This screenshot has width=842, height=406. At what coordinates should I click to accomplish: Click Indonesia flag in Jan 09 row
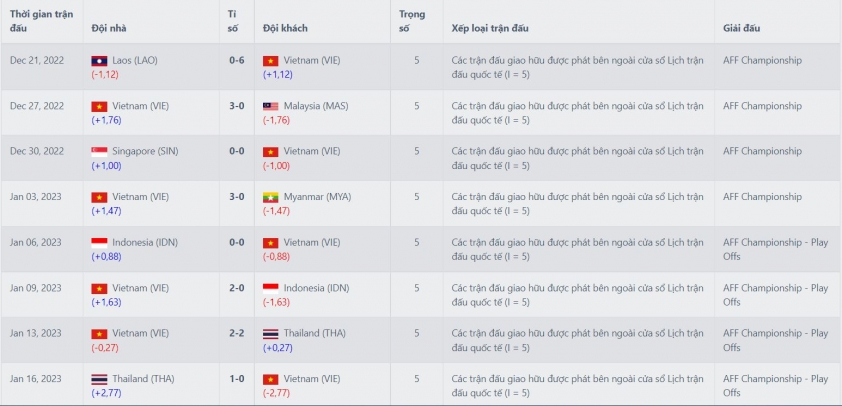pyautogui.click(x=271, y=288)
